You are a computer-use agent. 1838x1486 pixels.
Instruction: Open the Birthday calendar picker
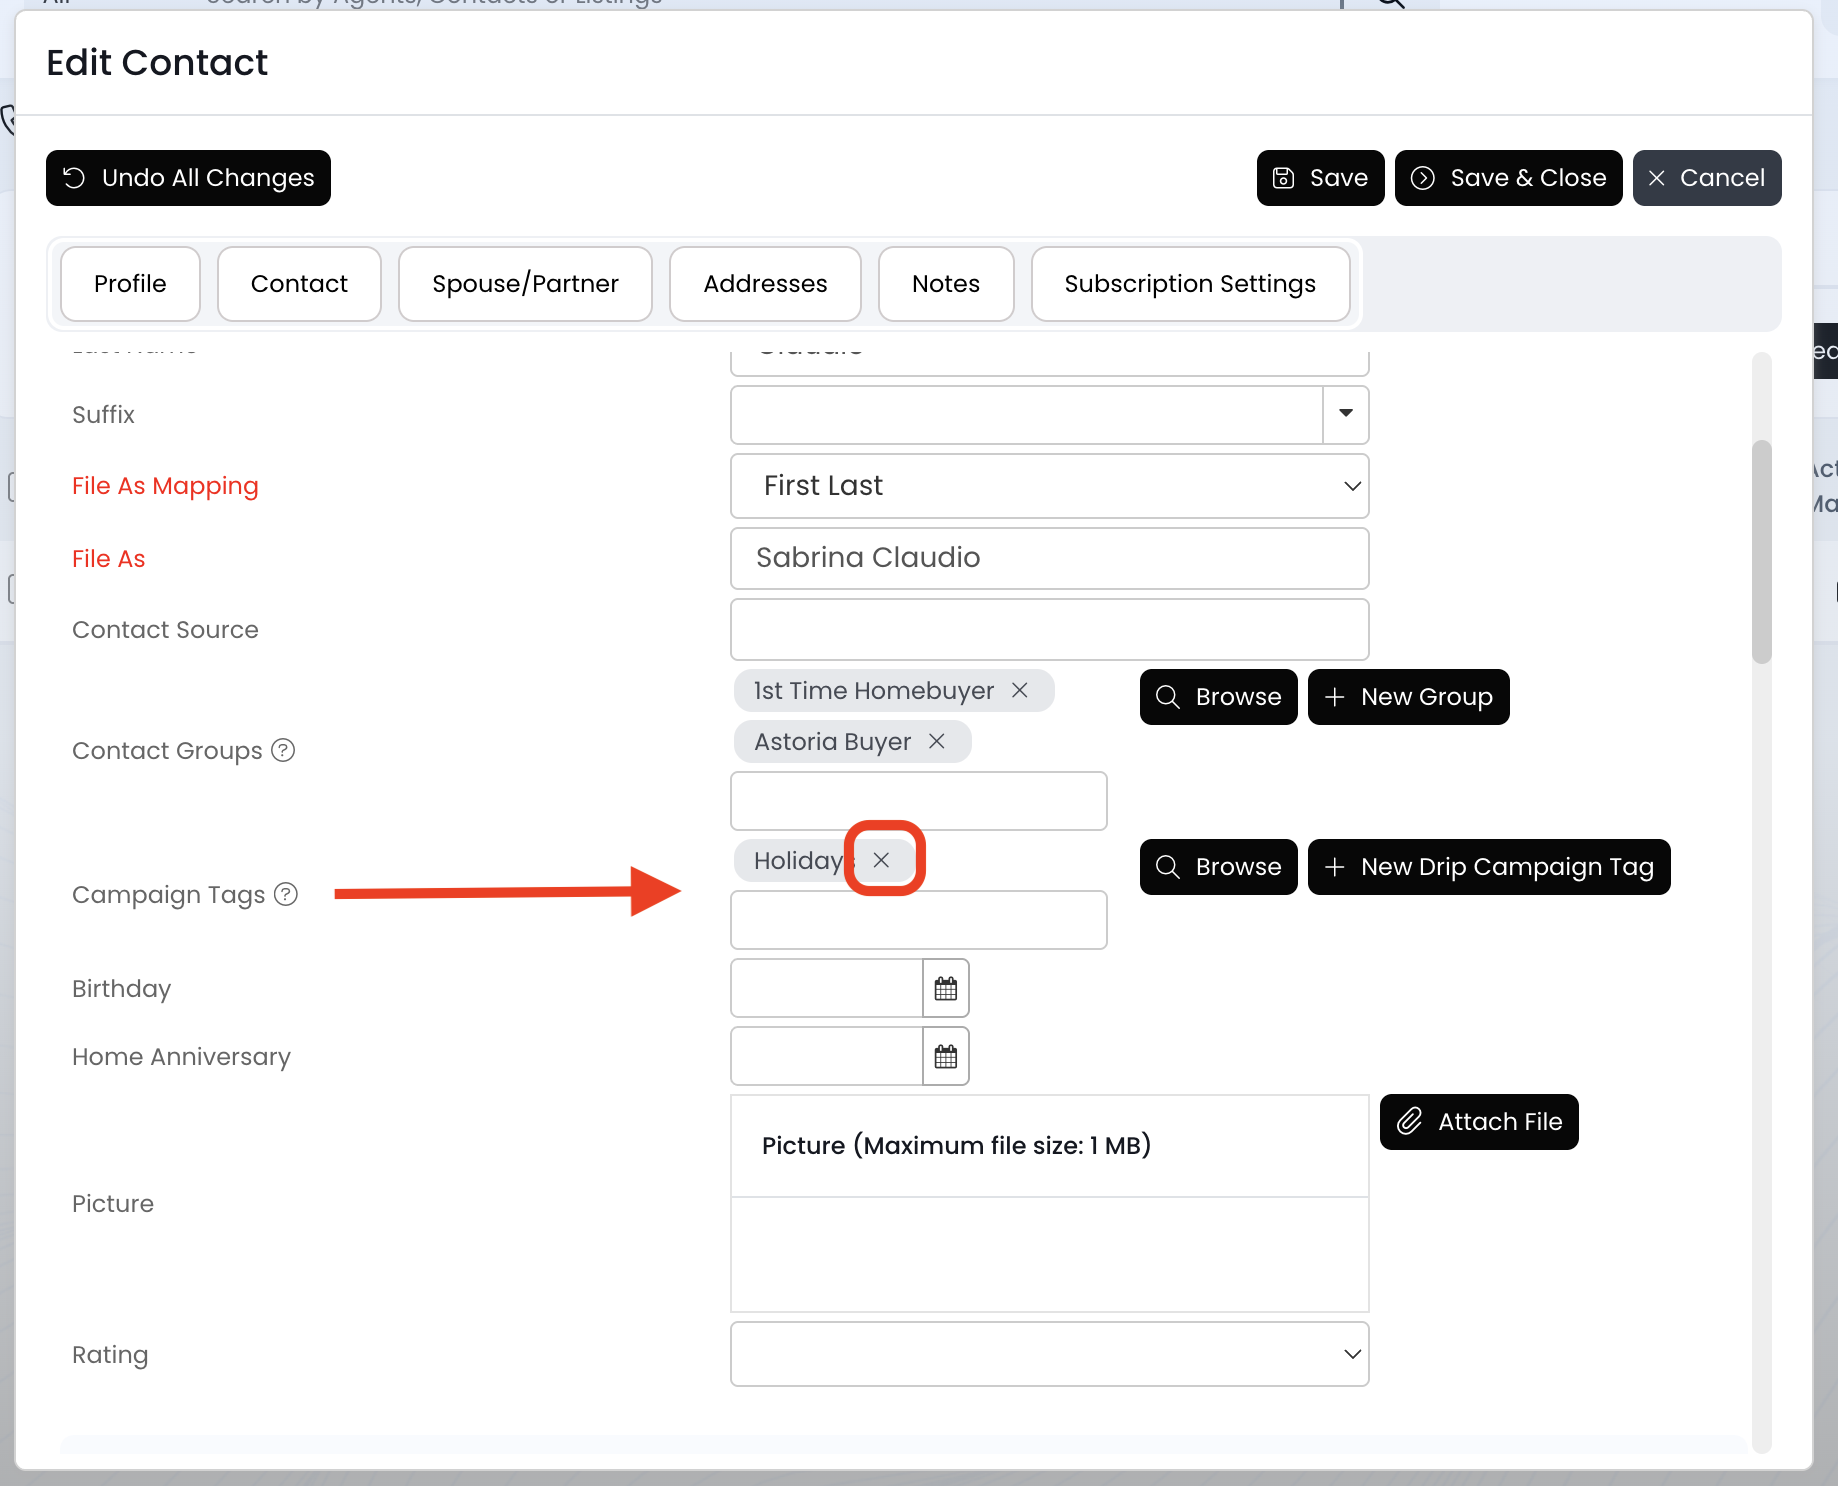(x=945, y=989)
